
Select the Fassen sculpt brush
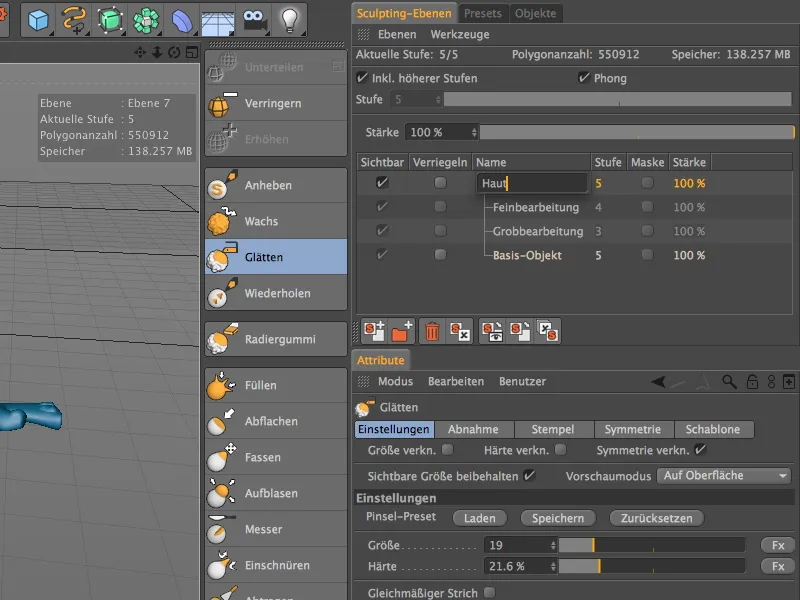(276, 457)
